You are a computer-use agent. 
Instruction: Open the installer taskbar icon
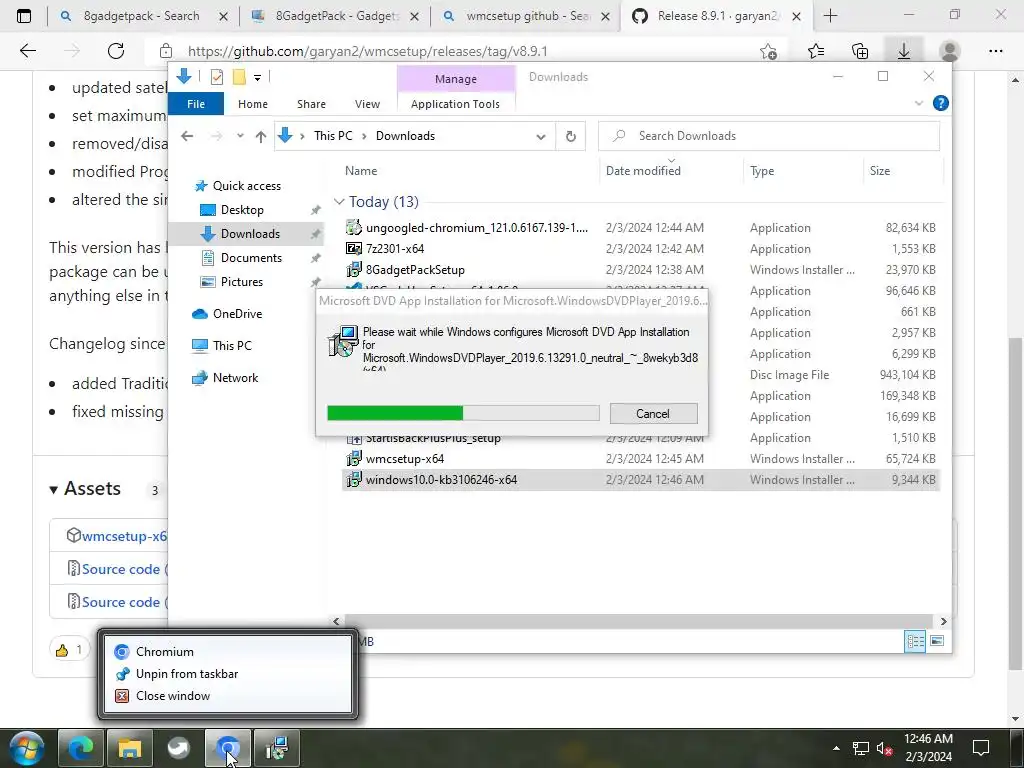click(x=277, y=748)
